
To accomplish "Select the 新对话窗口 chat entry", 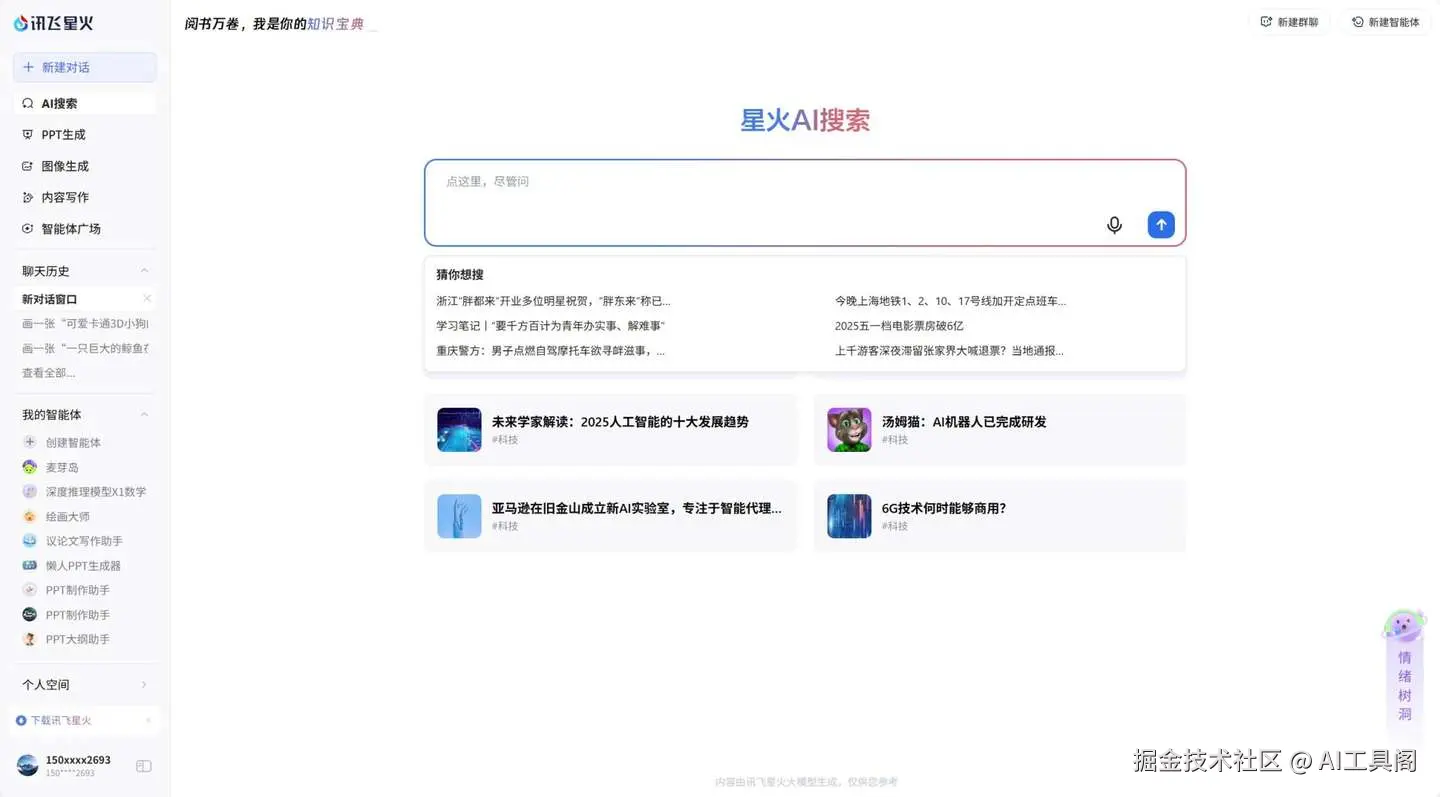I will coord(85,299).
